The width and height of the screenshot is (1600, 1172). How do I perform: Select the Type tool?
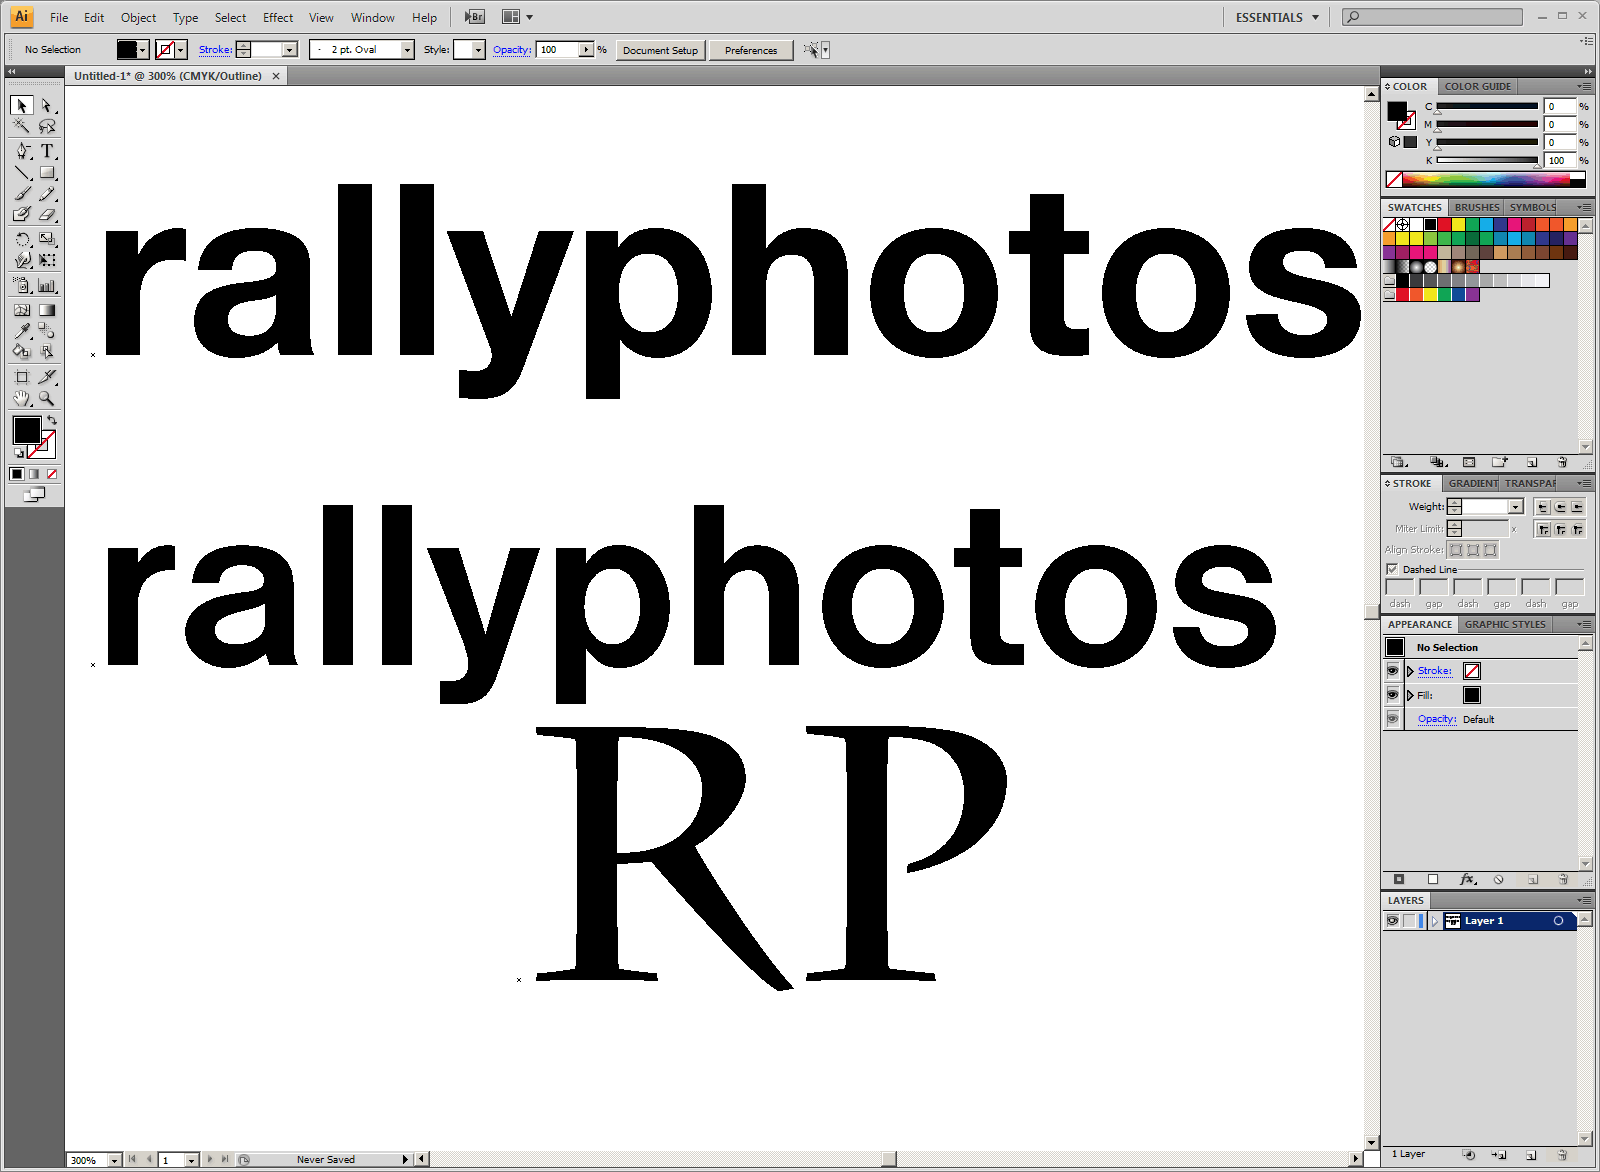pos(47,151)
